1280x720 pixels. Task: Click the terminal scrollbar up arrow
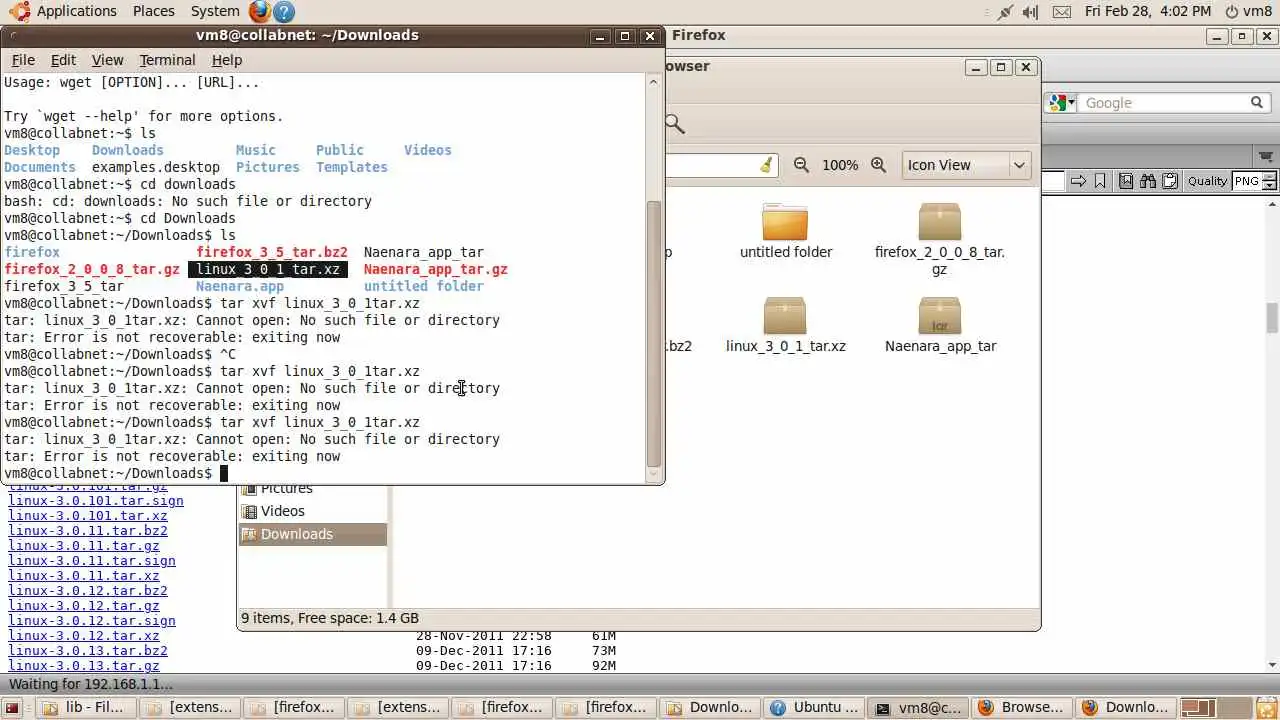pos(655,81)
